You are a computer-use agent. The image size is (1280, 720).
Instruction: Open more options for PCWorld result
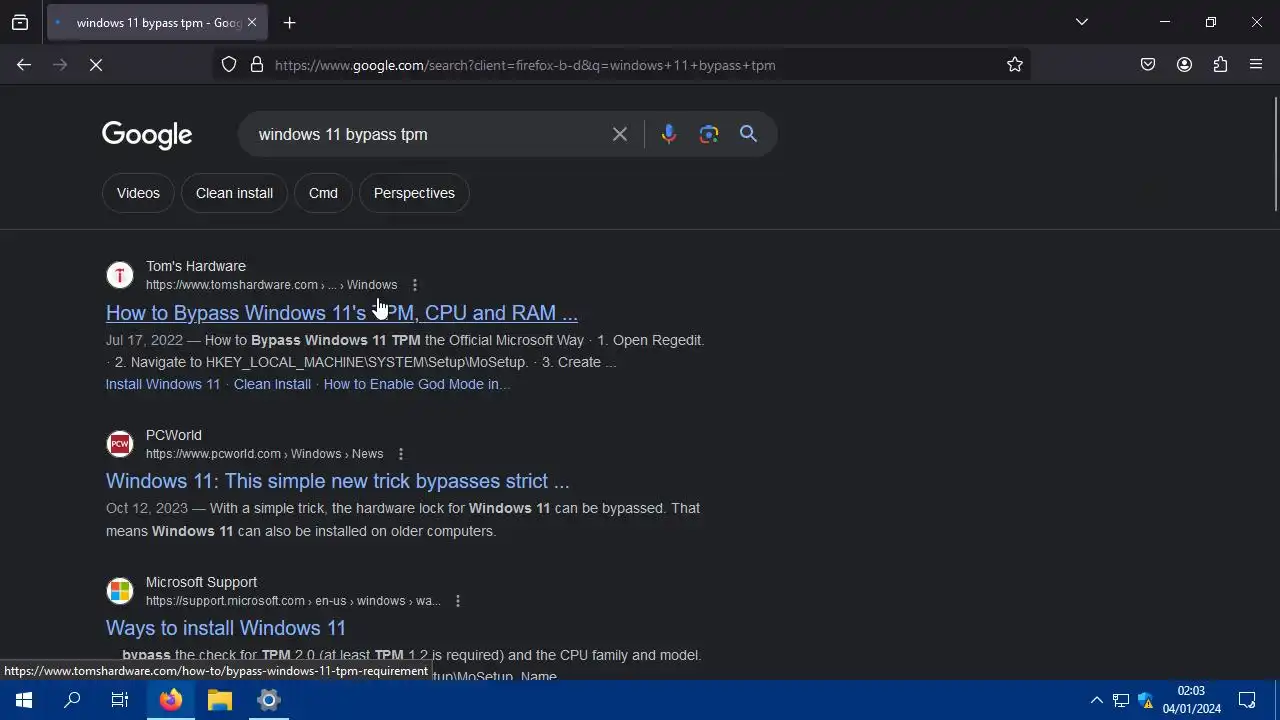[401, 454]
